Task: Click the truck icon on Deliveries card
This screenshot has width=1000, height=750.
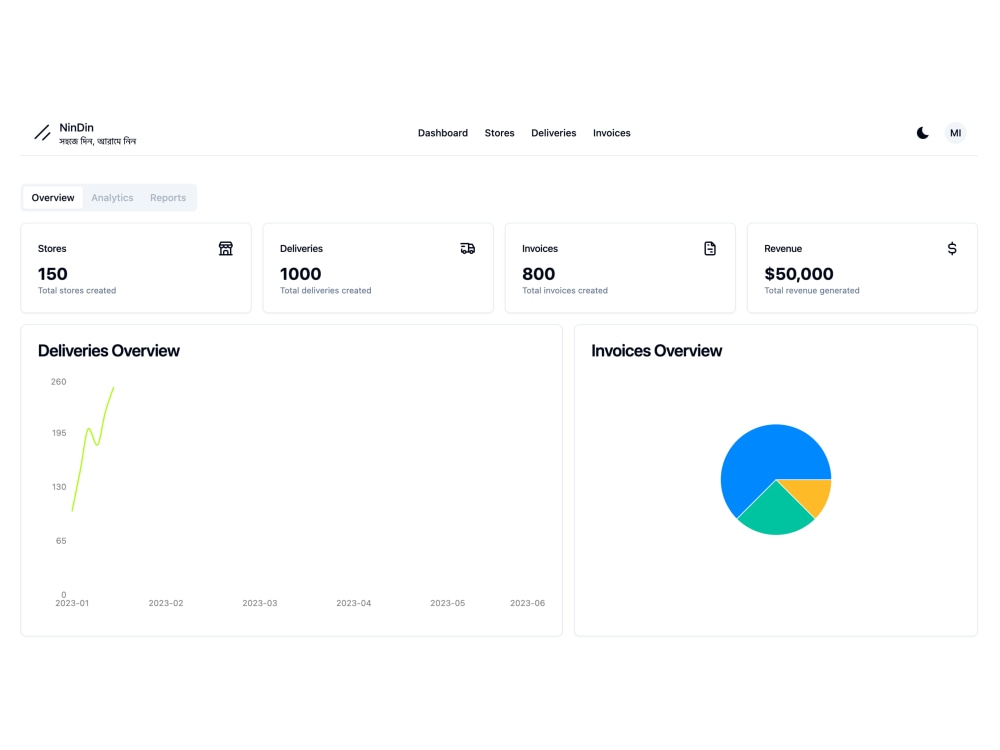Action: coord(467,248)
